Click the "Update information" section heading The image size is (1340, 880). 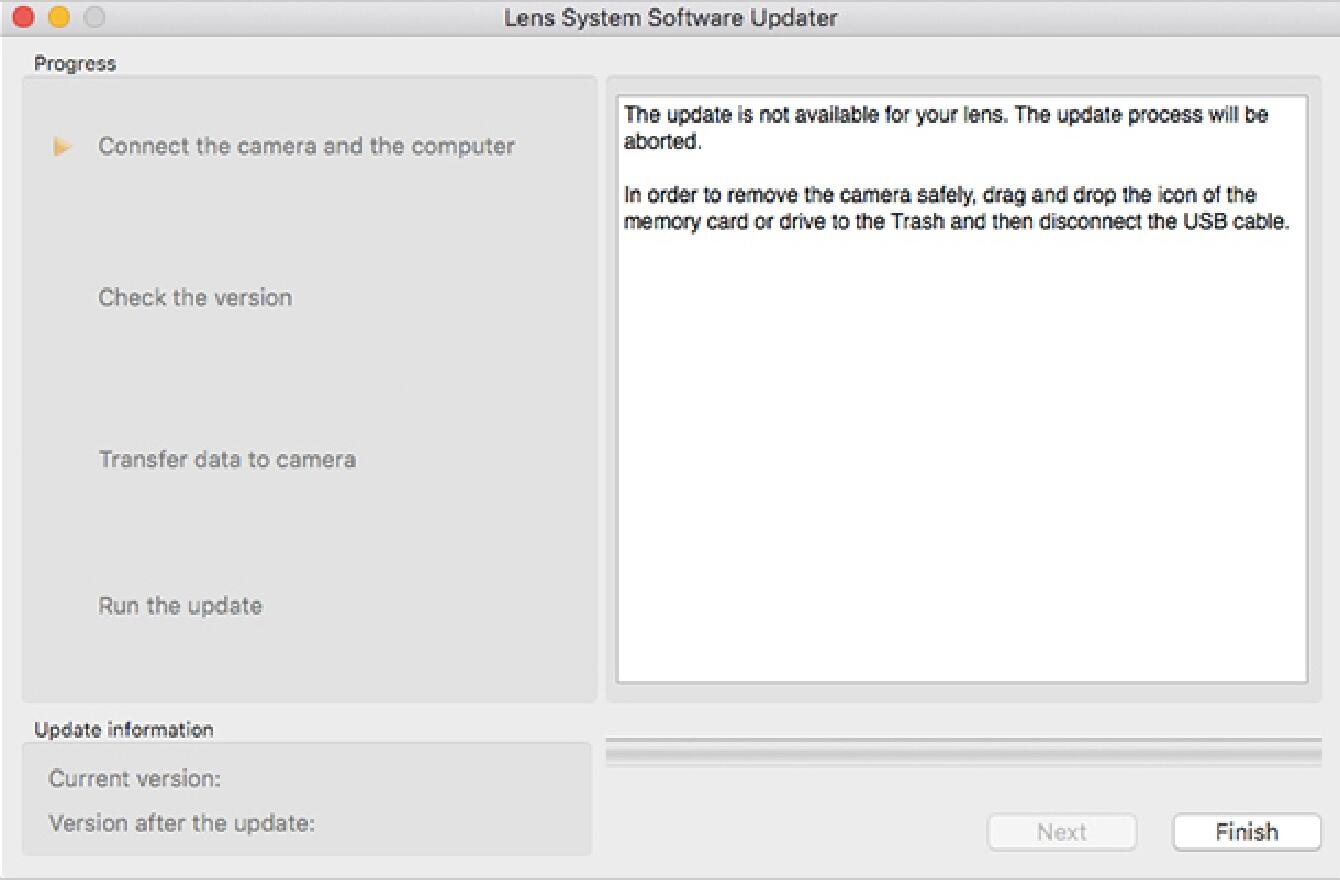point(123,730)
